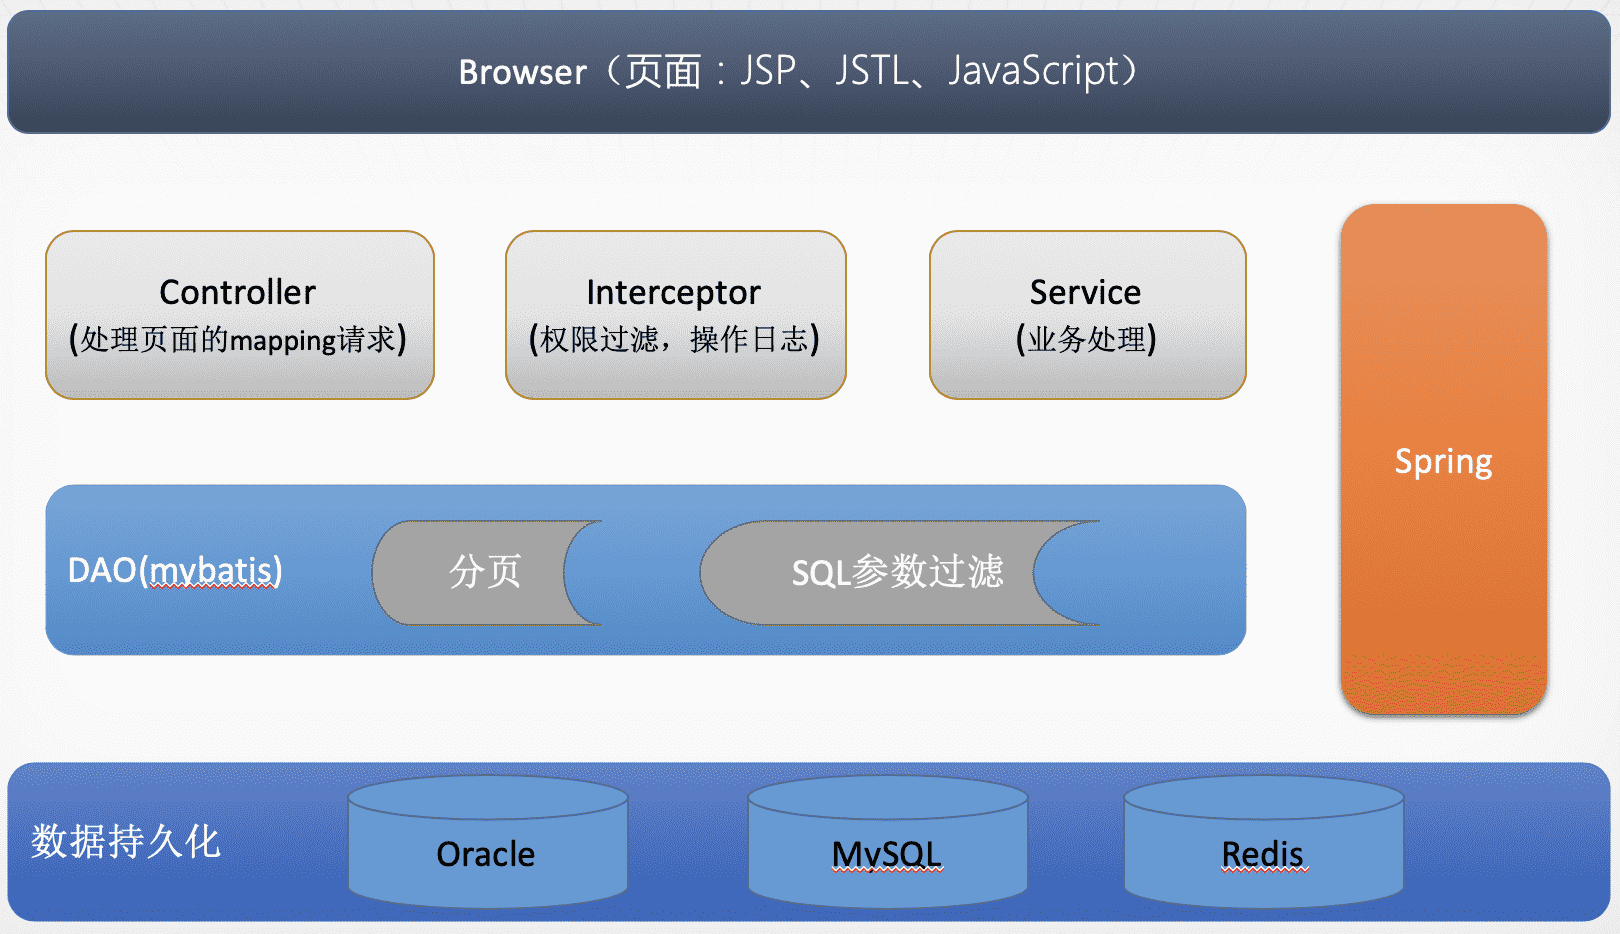Select the orange Spring block
The image size is (1620, 934).
click(1443, 461)
